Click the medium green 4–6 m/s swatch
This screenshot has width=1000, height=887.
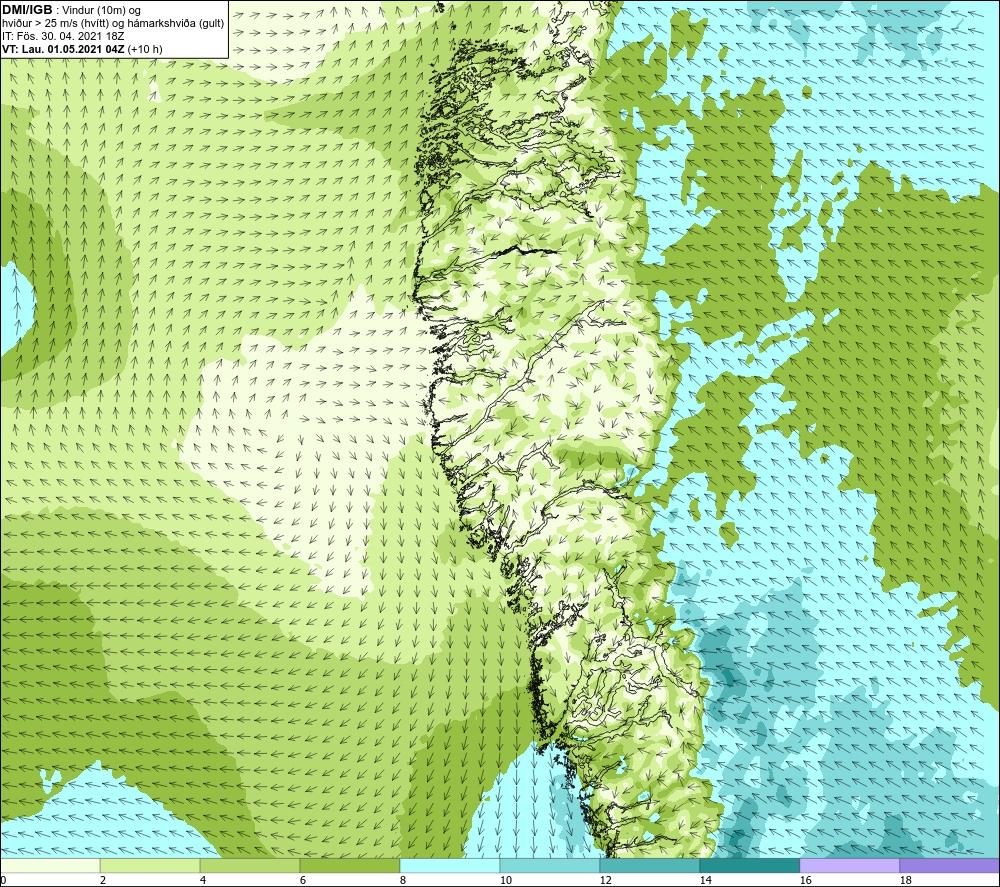tap(250, 865)
